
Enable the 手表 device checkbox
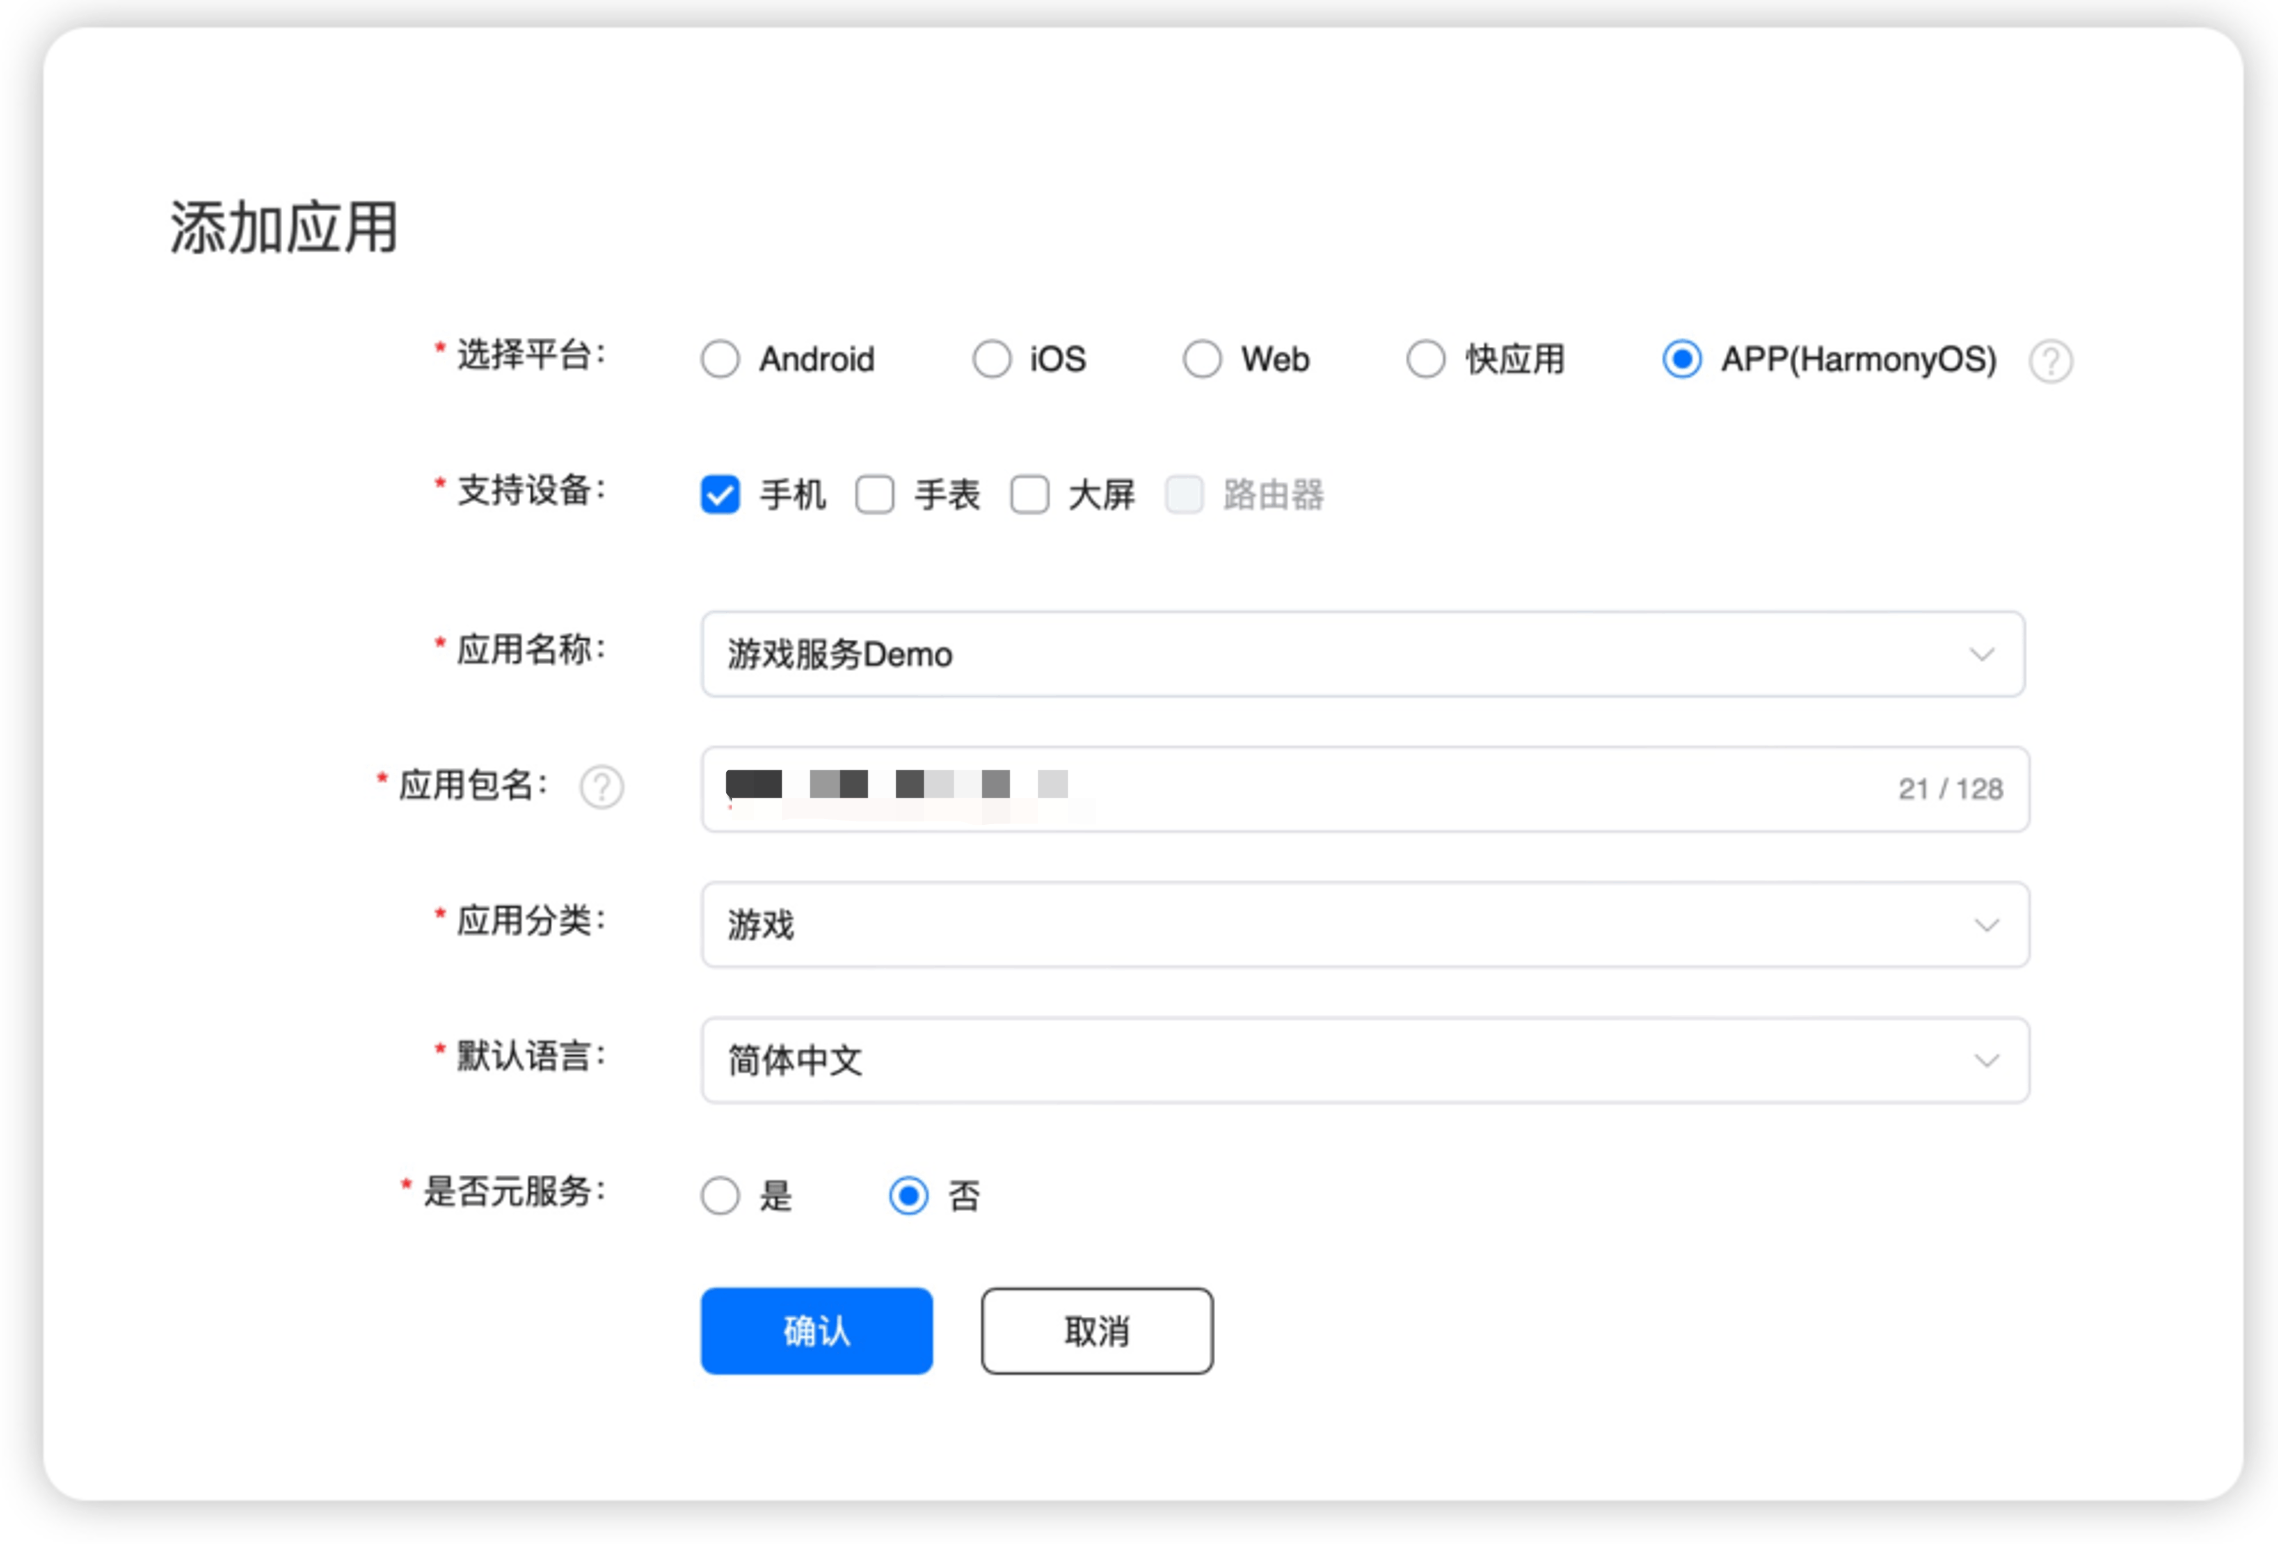[x=874, y=495]
